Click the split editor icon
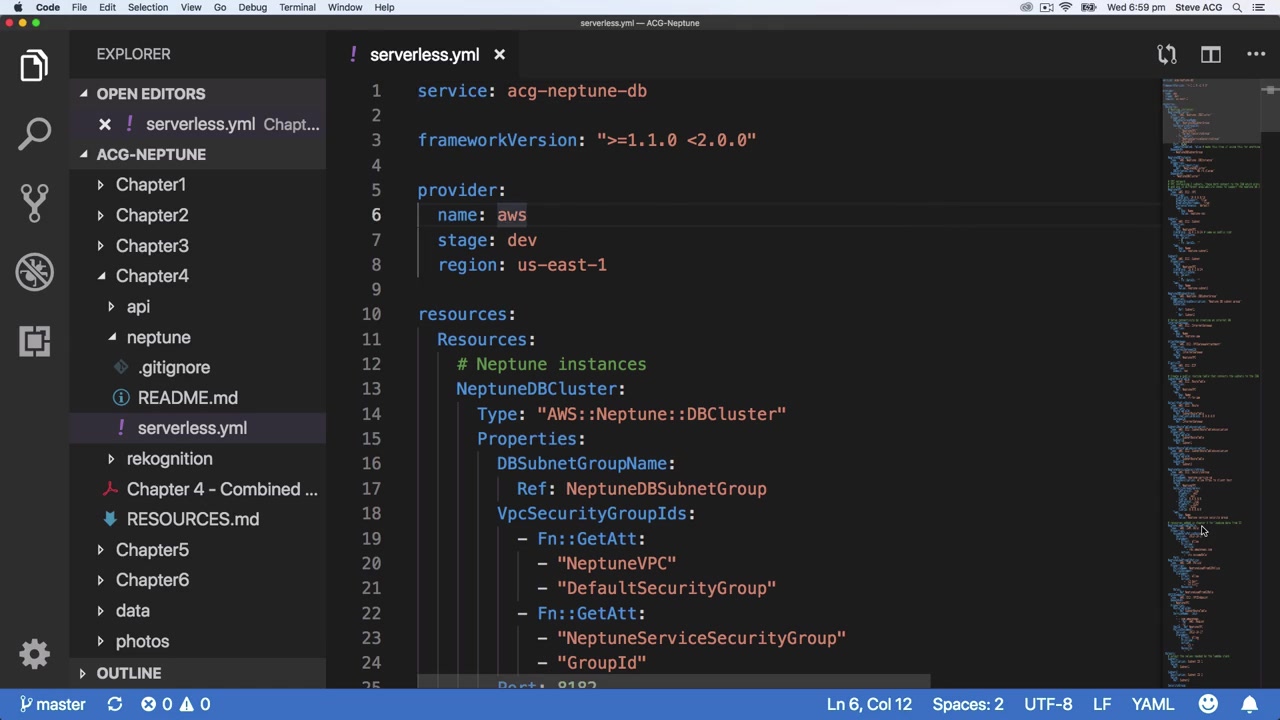Screen dimensions: 1280x720 click(1211, 55)
